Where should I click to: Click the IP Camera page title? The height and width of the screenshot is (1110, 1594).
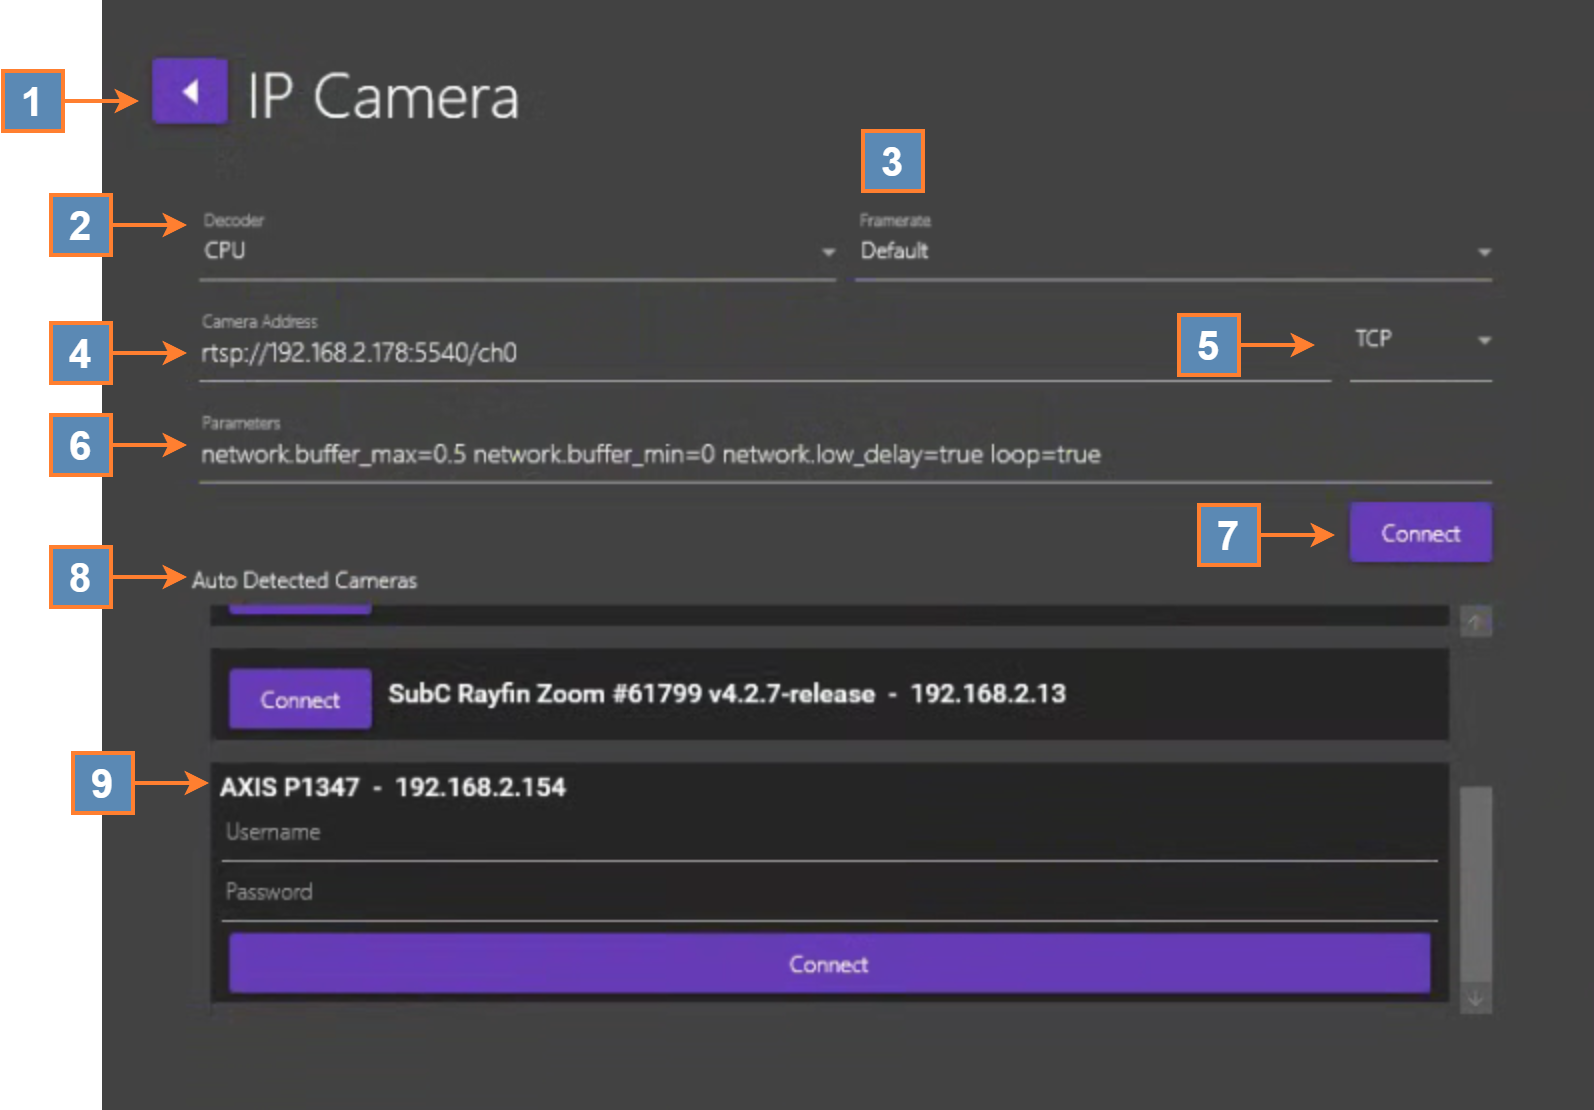[383, 97]
